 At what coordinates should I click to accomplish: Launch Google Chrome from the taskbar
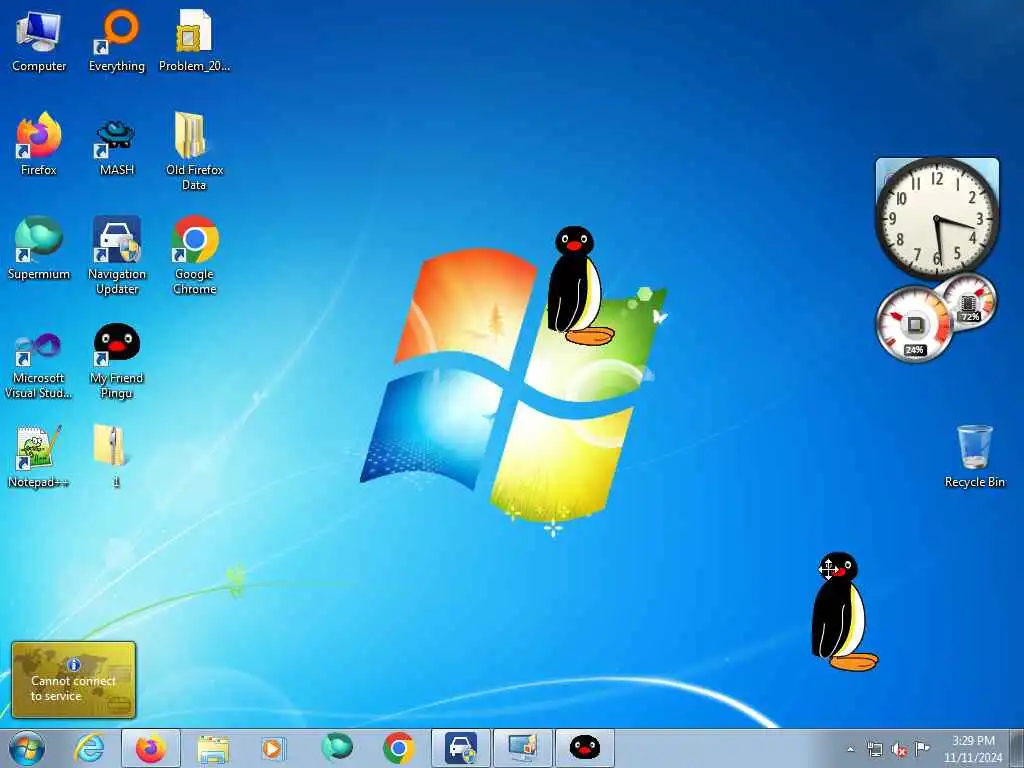[398, 748]
